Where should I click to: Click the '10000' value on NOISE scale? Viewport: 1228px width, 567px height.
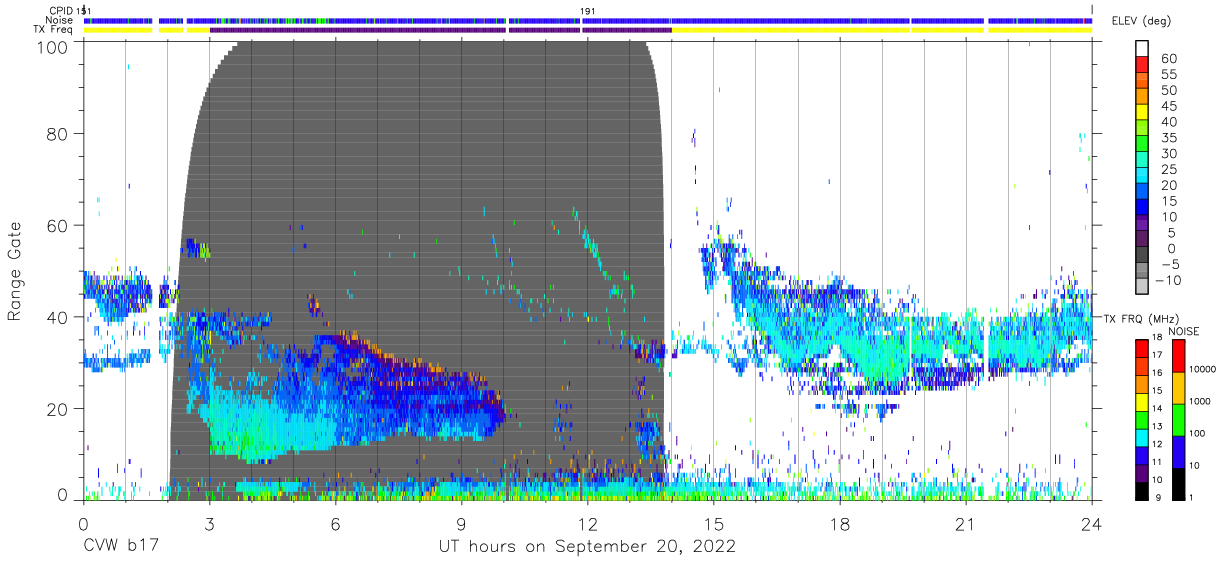click(x=1204, y=369)
